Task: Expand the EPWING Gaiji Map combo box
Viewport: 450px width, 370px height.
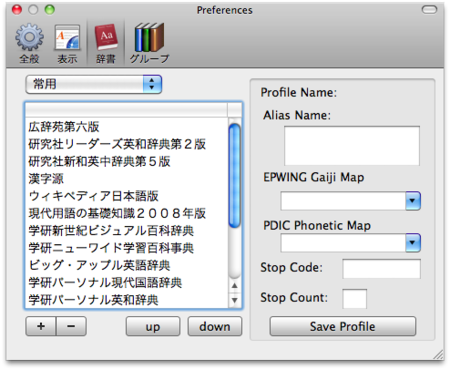Action: pyautogui.click(x=413, y=201)
